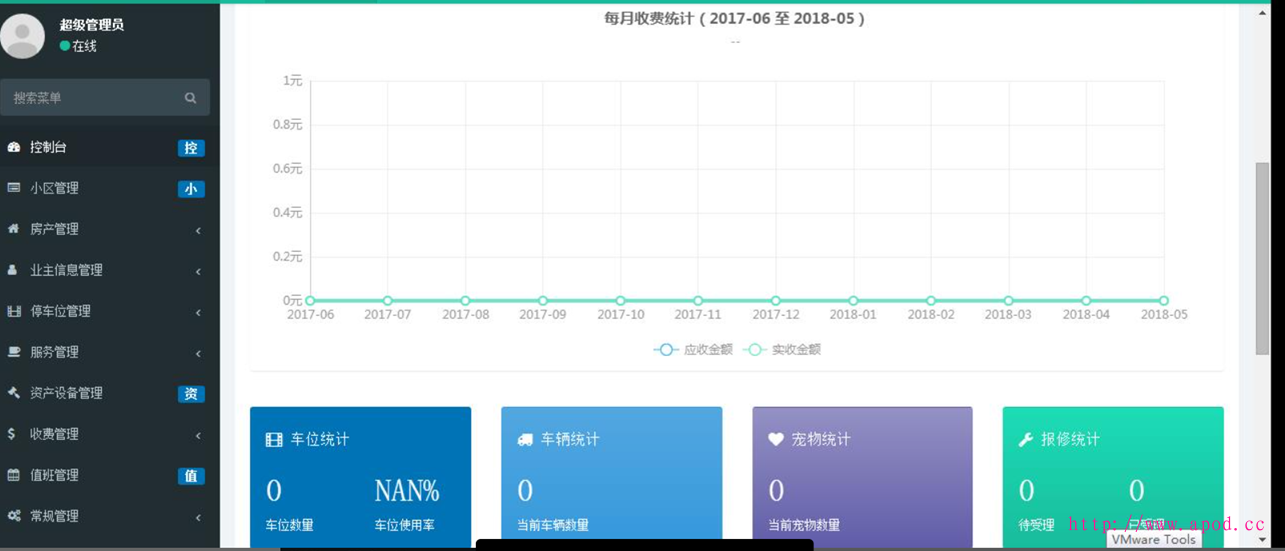Click the dollar icon beside 收费管理
The image size is (1285, 551).
click(x=12, y=434)
